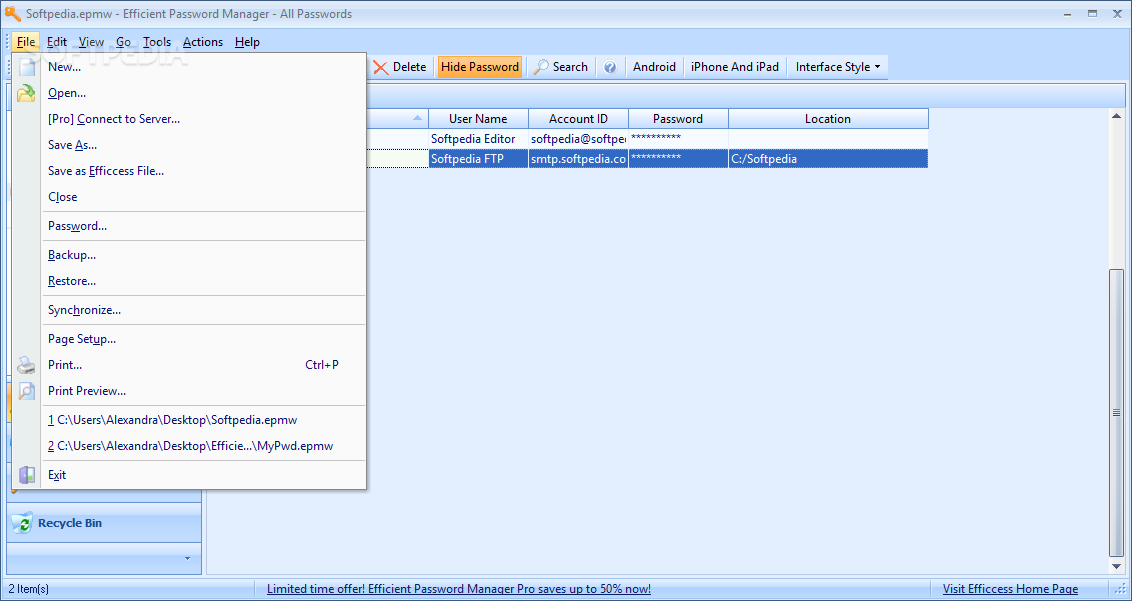Viewport: 1132px width, 601px height.
Task: Open the Help menu
Action: click(x=247, y=42)
